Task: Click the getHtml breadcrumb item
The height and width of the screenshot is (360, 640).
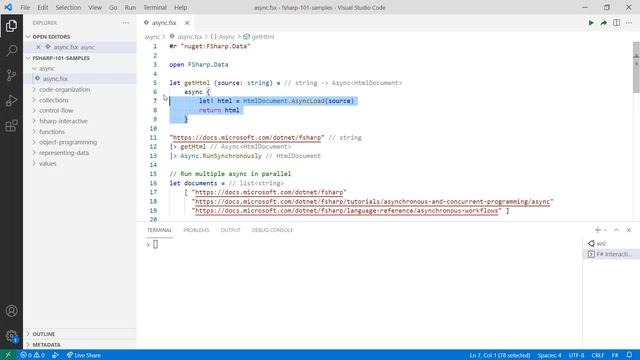Action: (x=259, y=37)
